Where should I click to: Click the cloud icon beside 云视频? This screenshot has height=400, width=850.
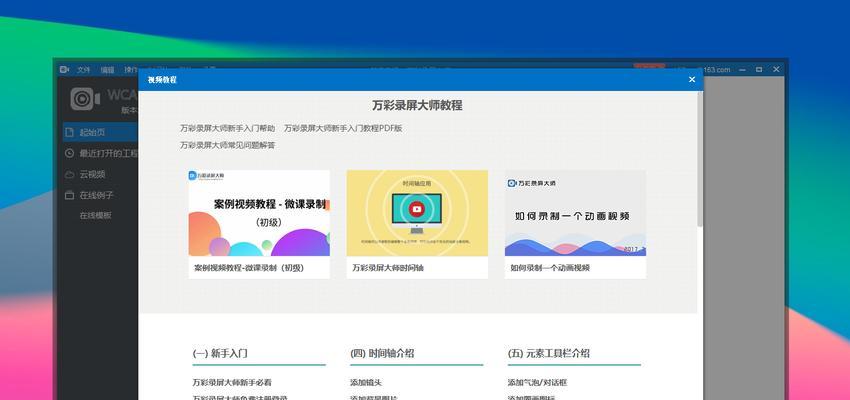[x=69, y=175]
